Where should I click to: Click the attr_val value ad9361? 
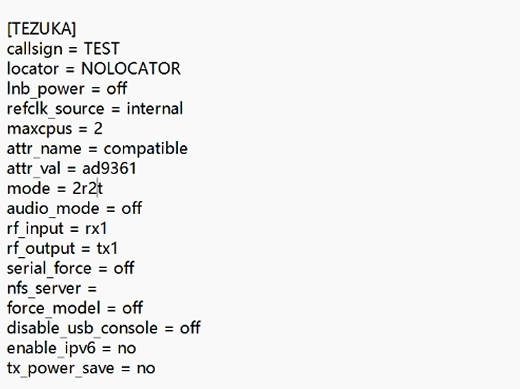coord(109,168)
